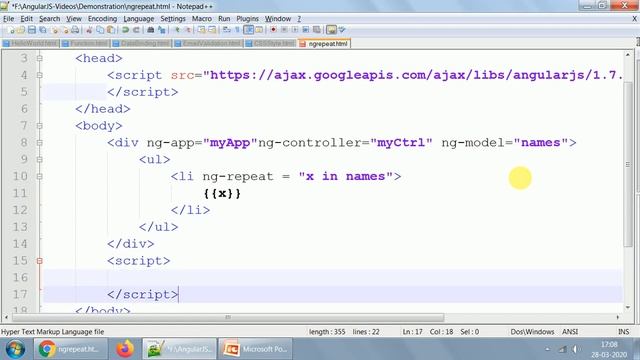
Task: Collapse the div fold marker on line 8
Action: point(40,143)
